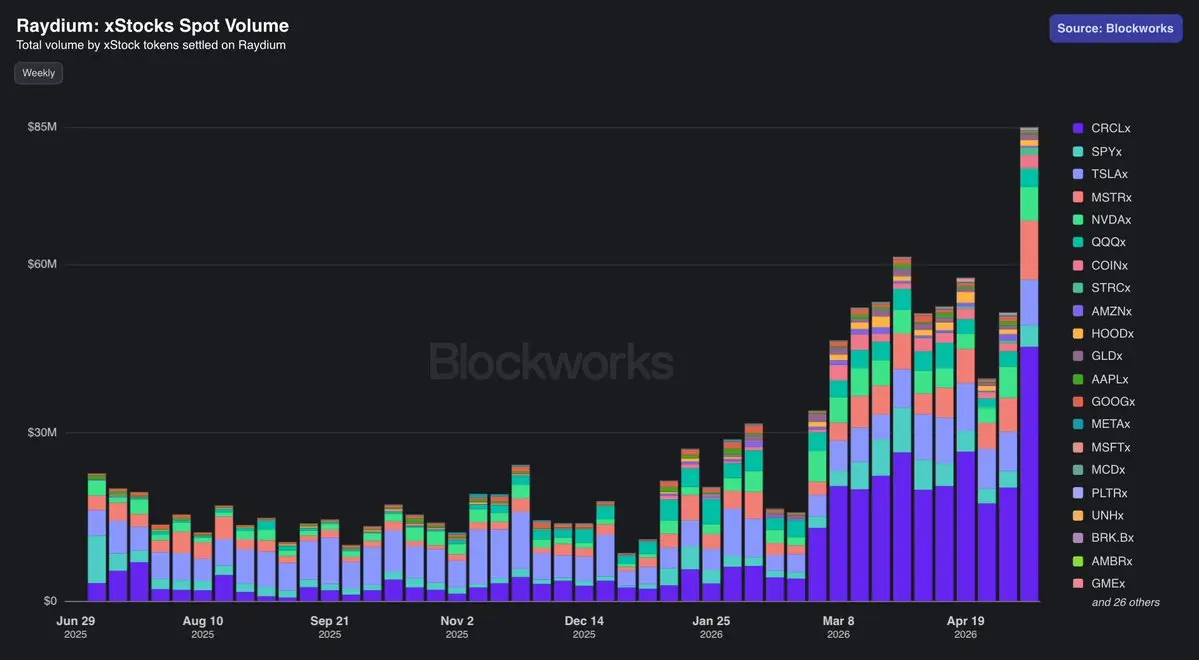The image size is (1199, 660).
Task: Click the CRCLx legend color swatch
Action: pos(1078,128)
